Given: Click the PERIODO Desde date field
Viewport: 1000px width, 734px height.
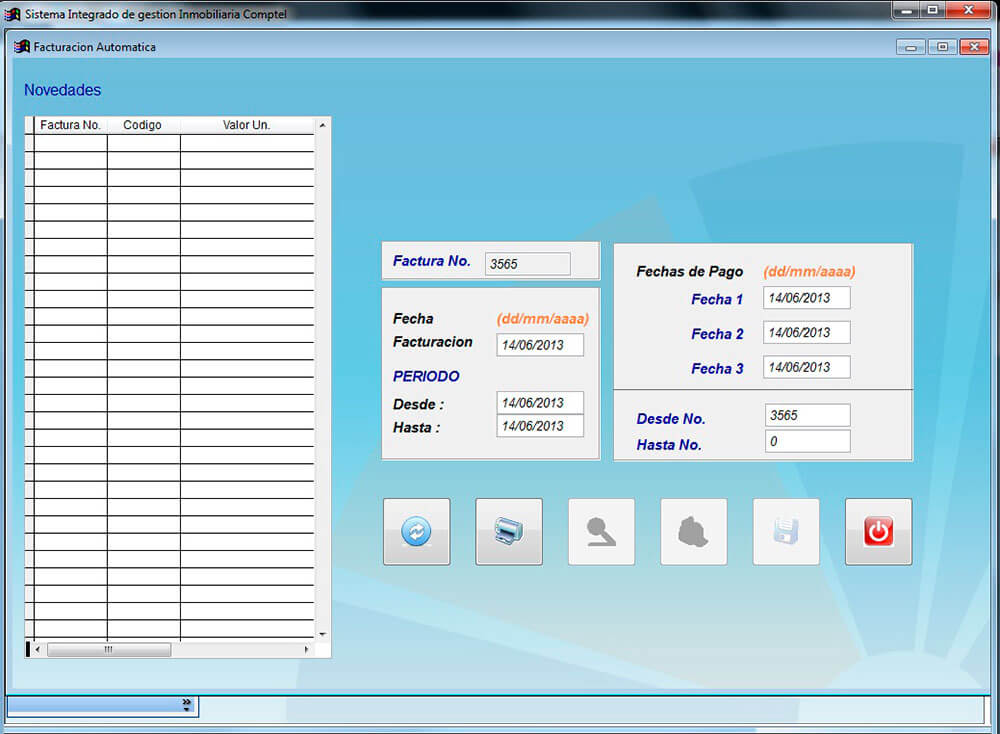Looking at the screenshot, I should tap(540, 403).
